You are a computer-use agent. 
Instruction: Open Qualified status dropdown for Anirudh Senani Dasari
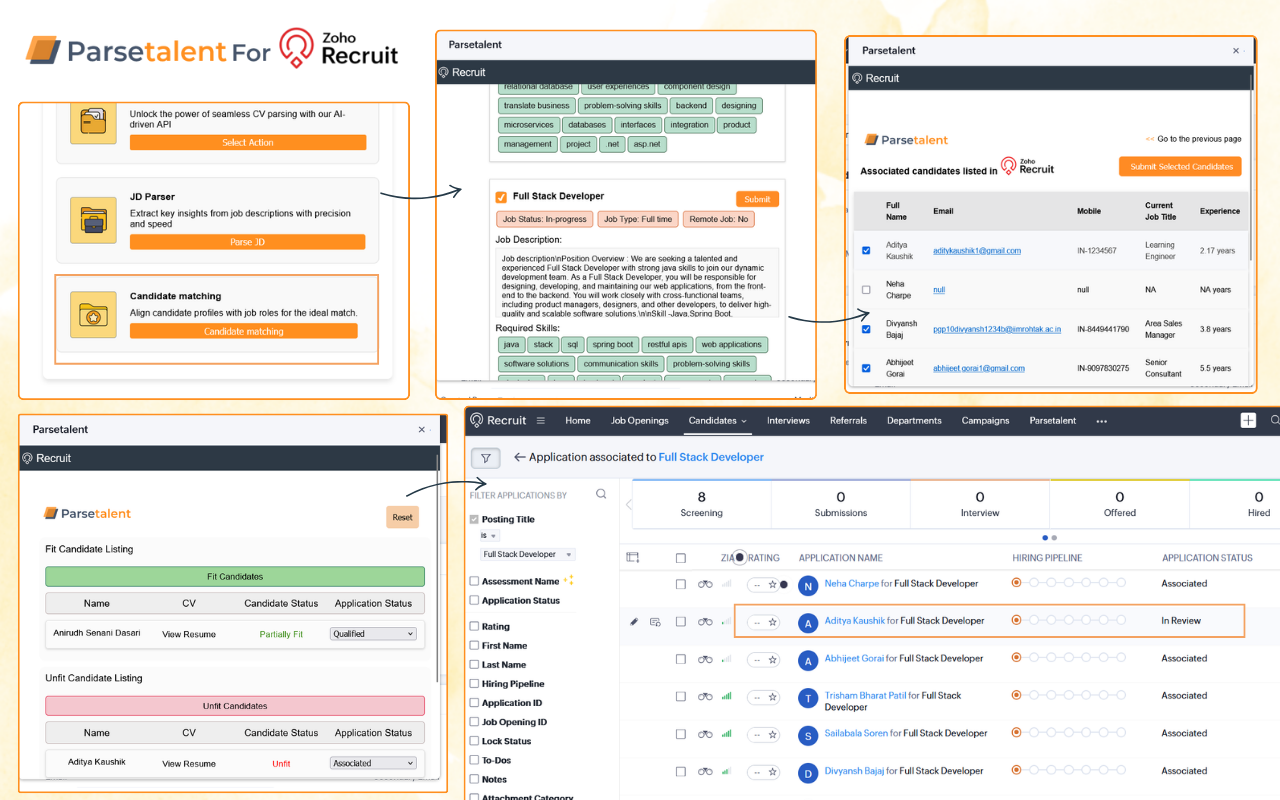coord(373,634)
